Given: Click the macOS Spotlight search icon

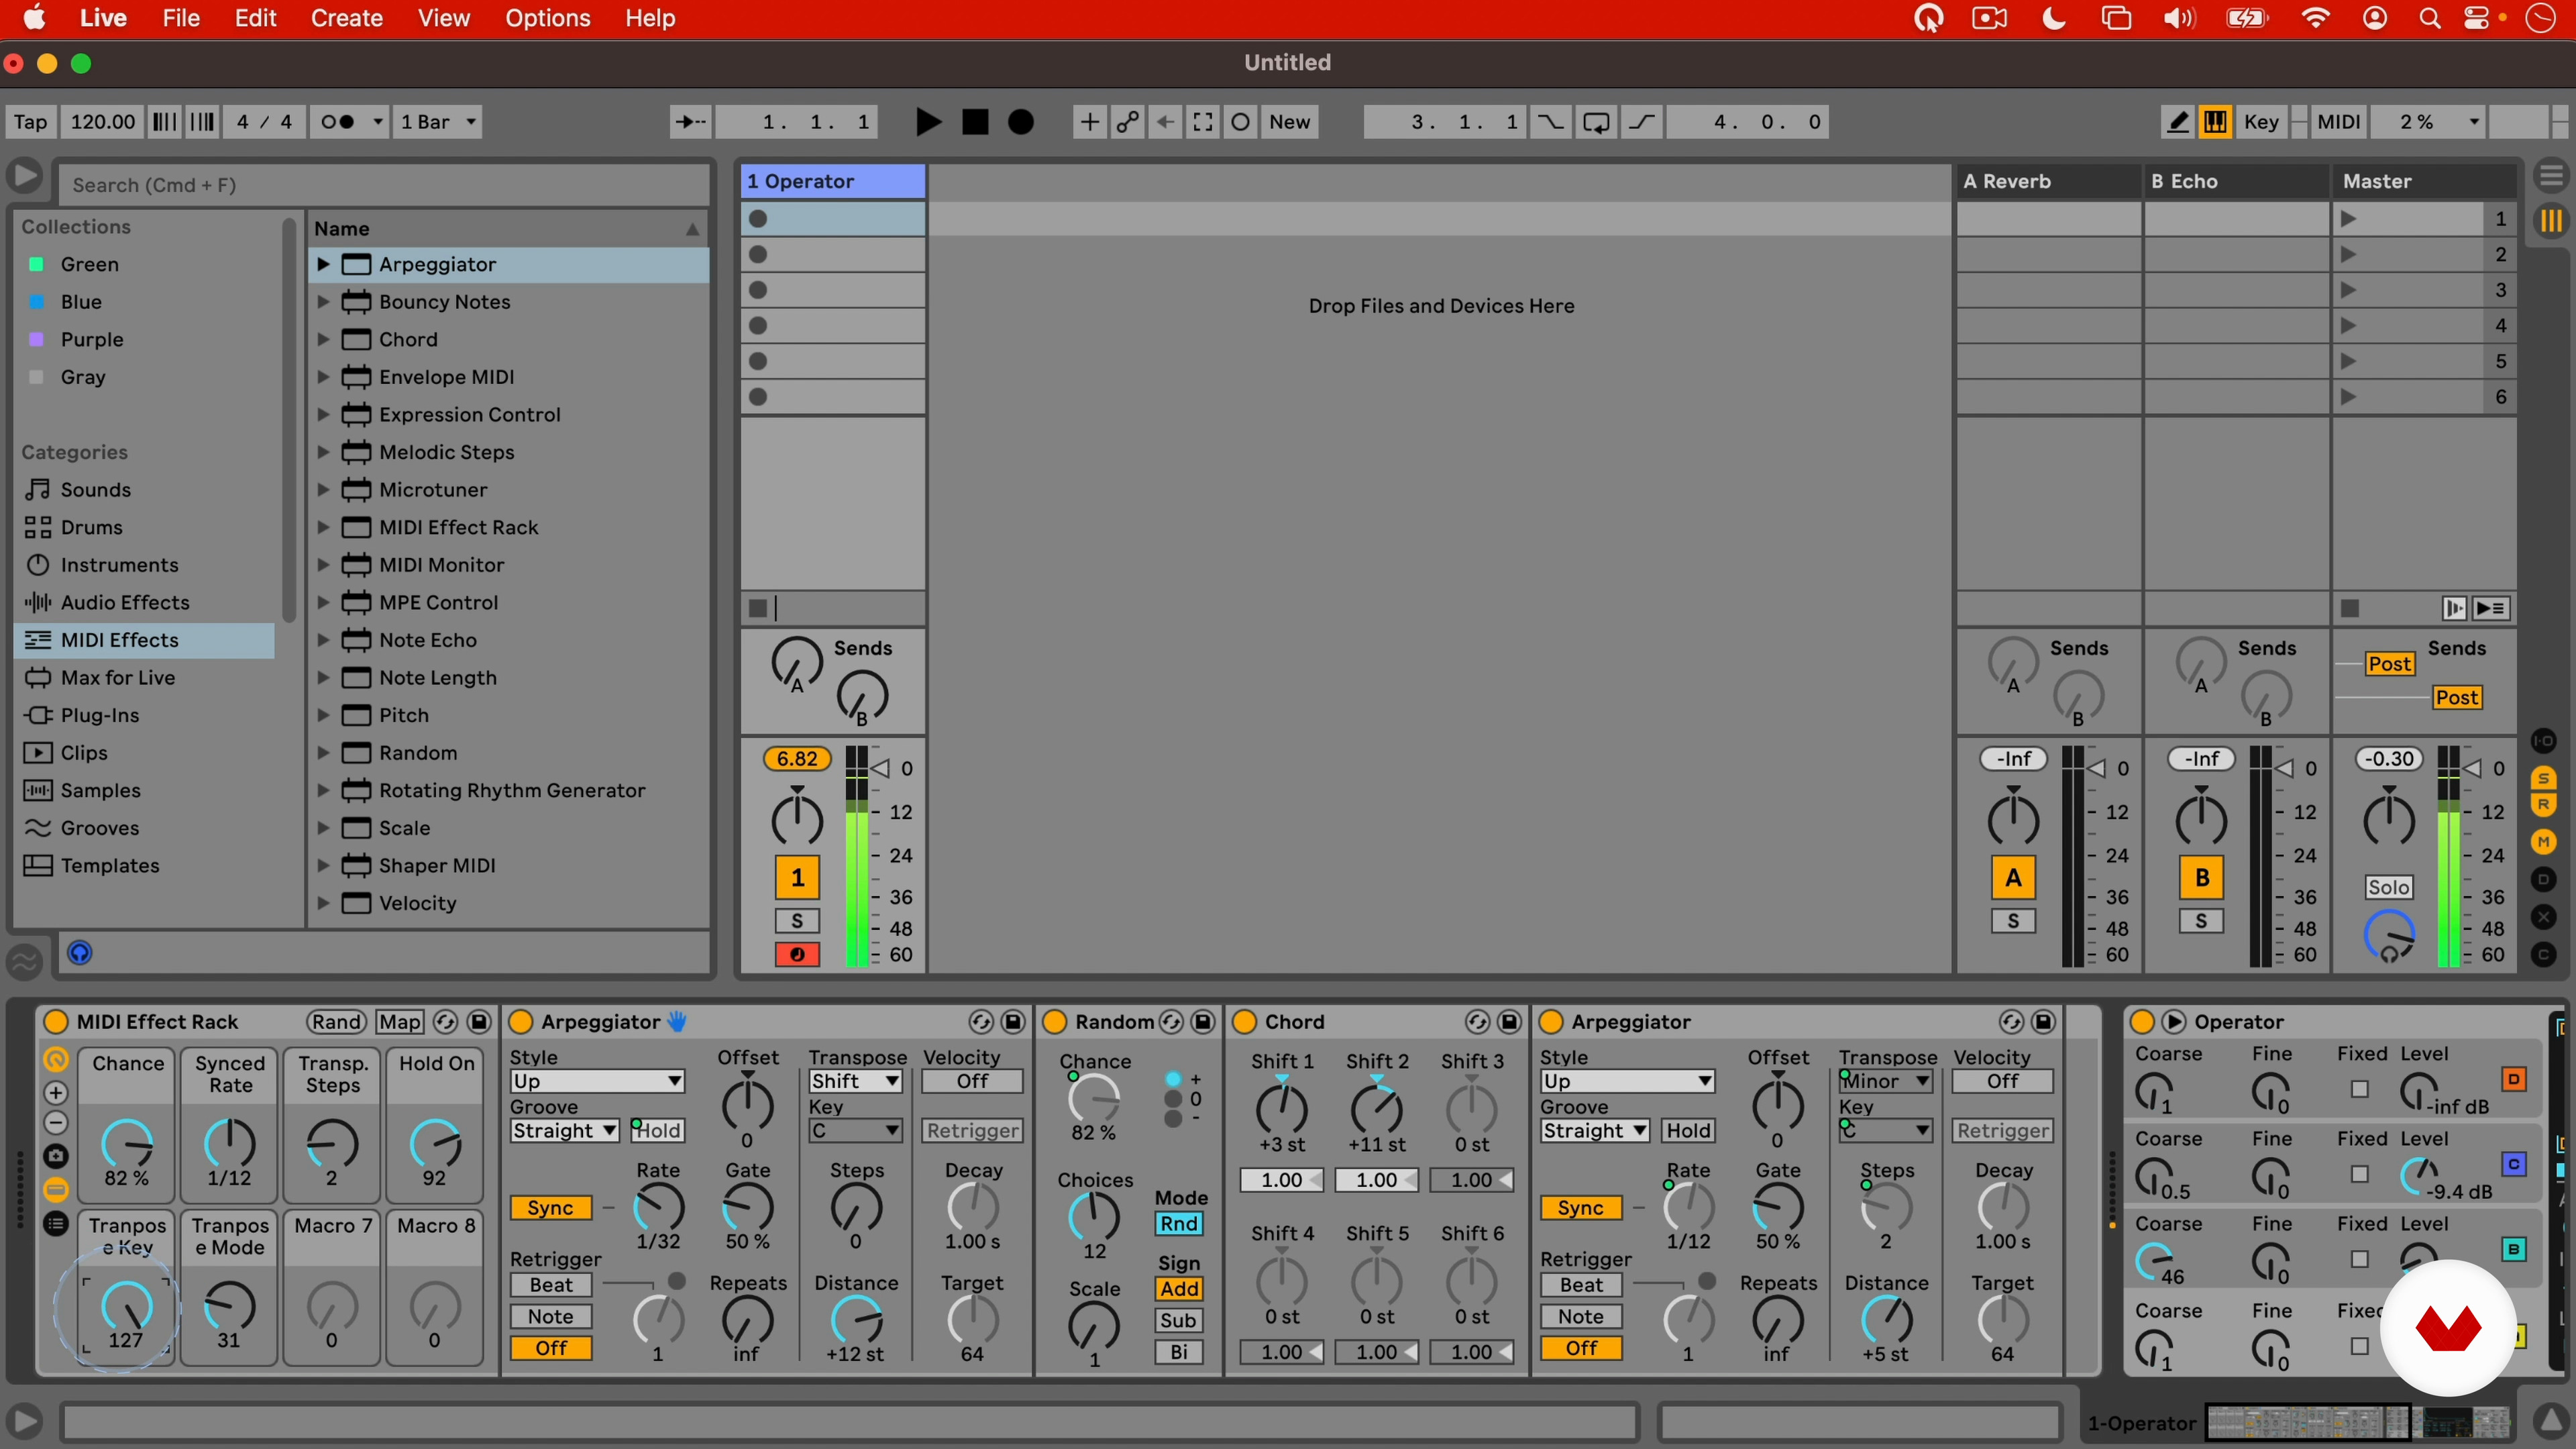Looking at the screenshot, I should click(x=2429, y=18).
